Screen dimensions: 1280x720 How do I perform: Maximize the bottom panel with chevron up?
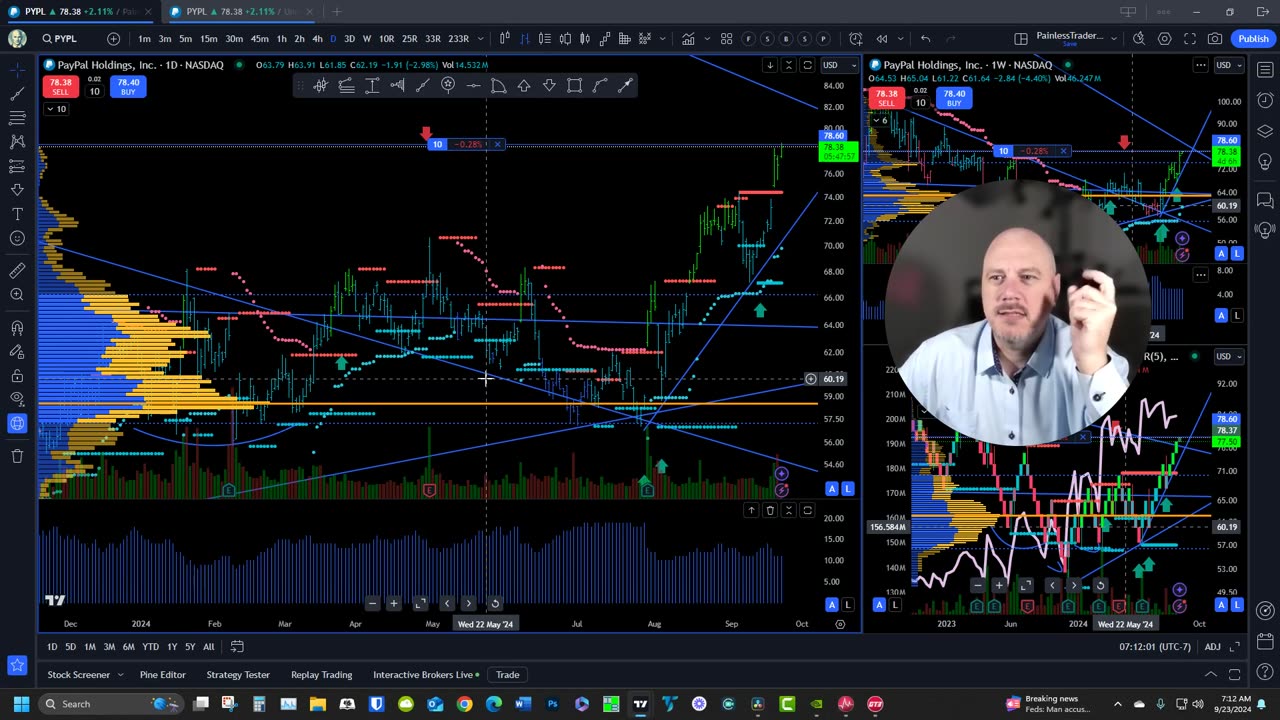(1210, 675)
